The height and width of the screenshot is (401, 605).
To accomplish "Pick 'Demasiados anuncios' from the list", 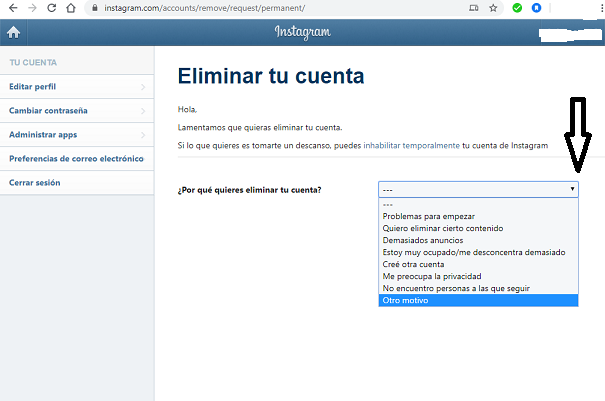I will [478, 240].
